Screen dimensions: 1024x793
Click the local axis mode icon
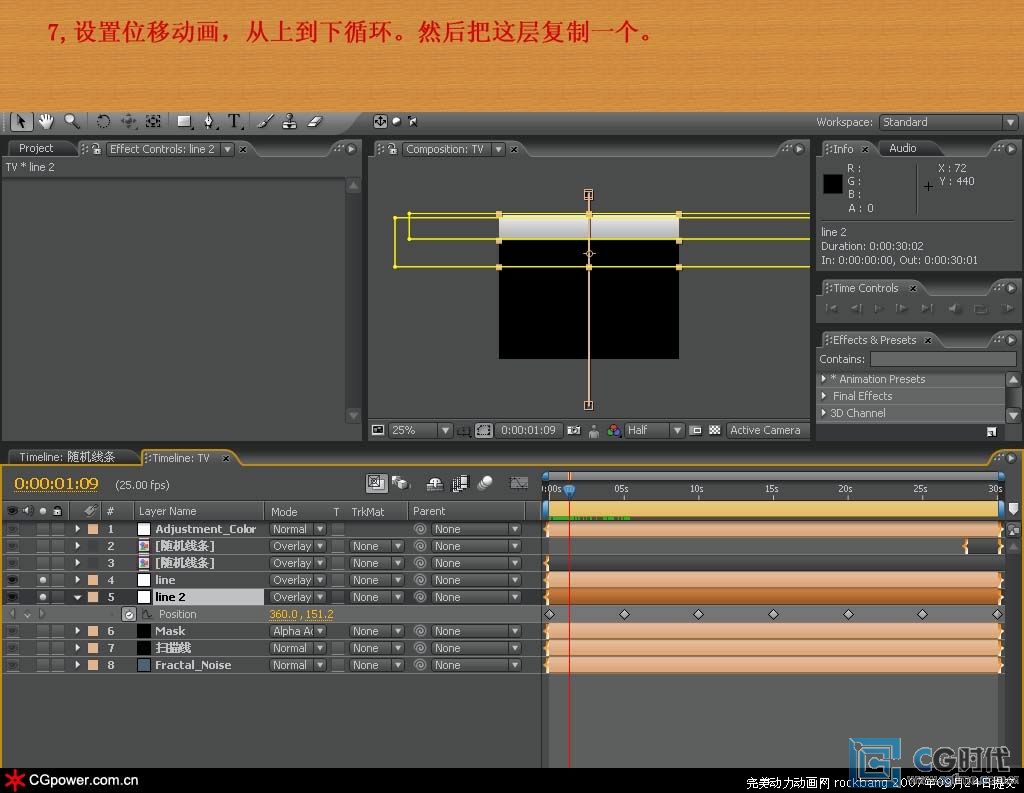click(x=380, y=121)
